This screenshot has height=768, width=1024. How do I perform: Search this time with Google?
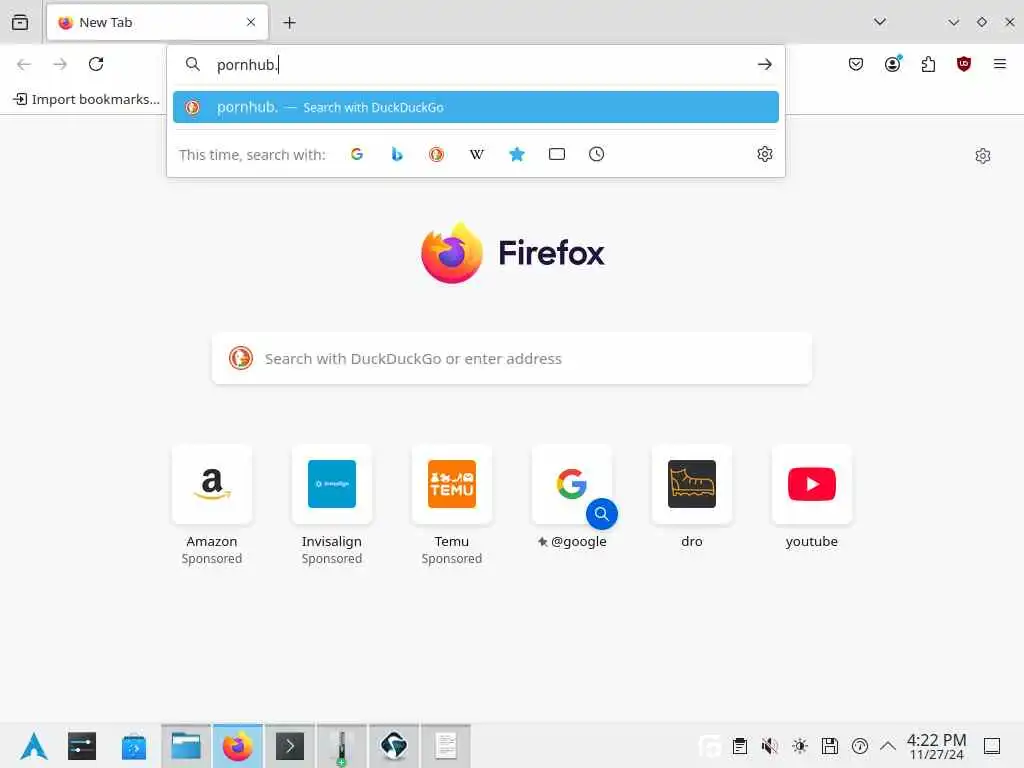[x=357, y=154]
